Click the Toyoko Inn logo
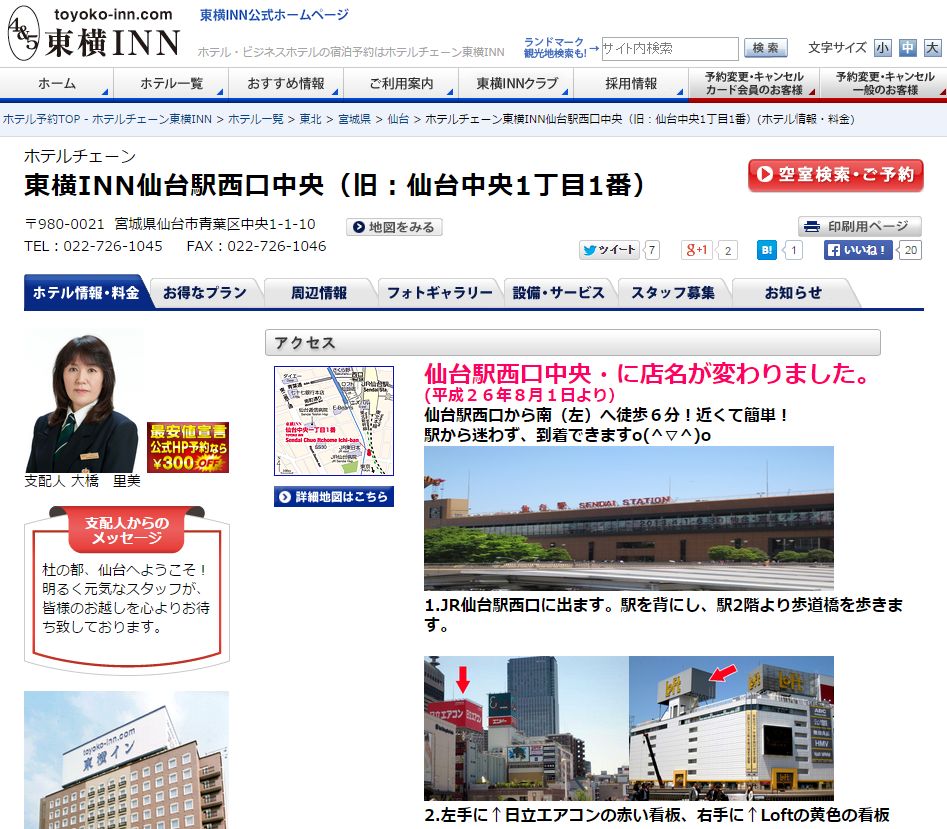 94,33
